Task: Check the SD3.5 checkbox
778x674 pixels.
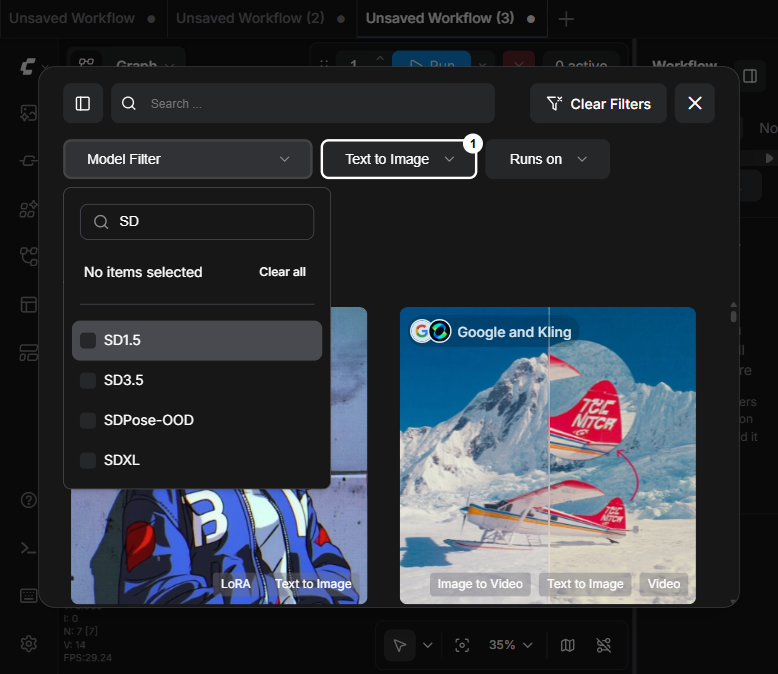Action: [88, 380]
